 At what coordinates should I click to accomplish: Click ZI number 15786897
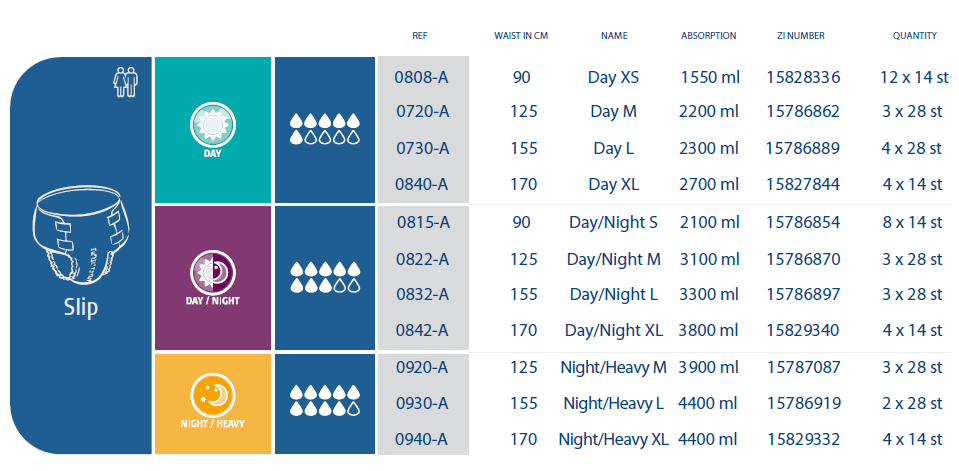click(803, 295)
